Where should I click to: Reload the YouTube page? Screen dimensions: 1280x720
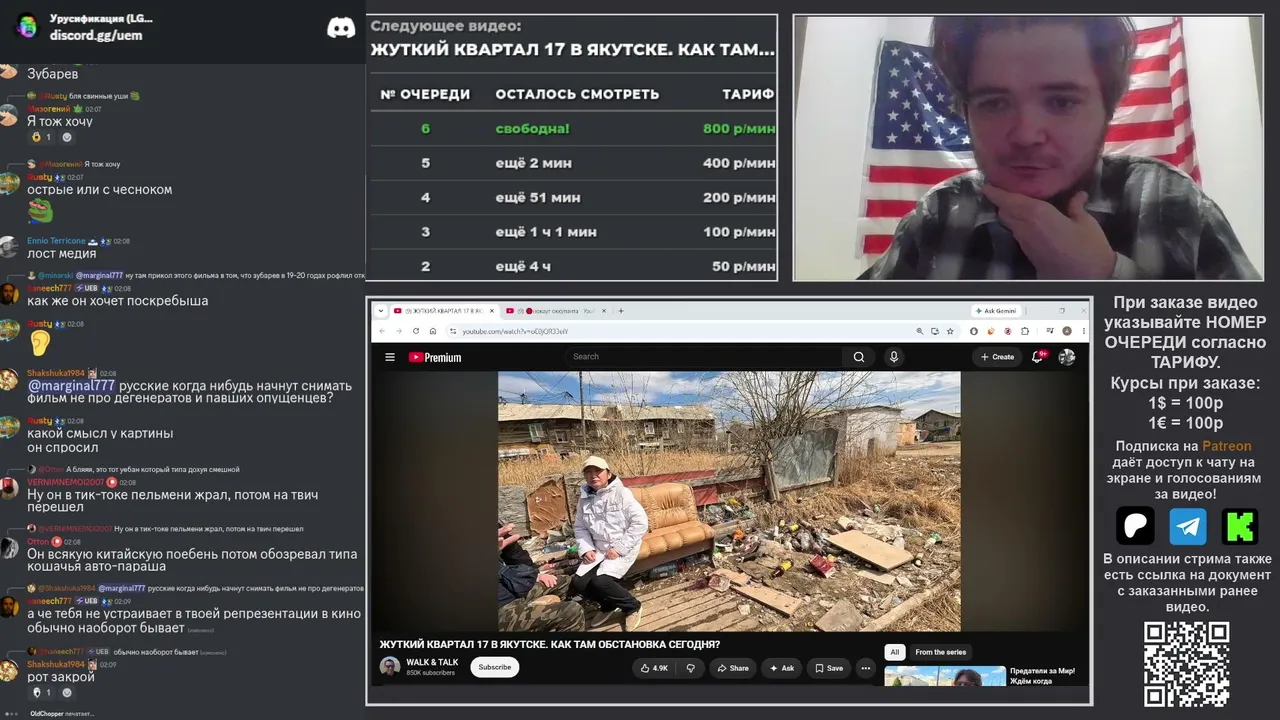coord(415,331)
